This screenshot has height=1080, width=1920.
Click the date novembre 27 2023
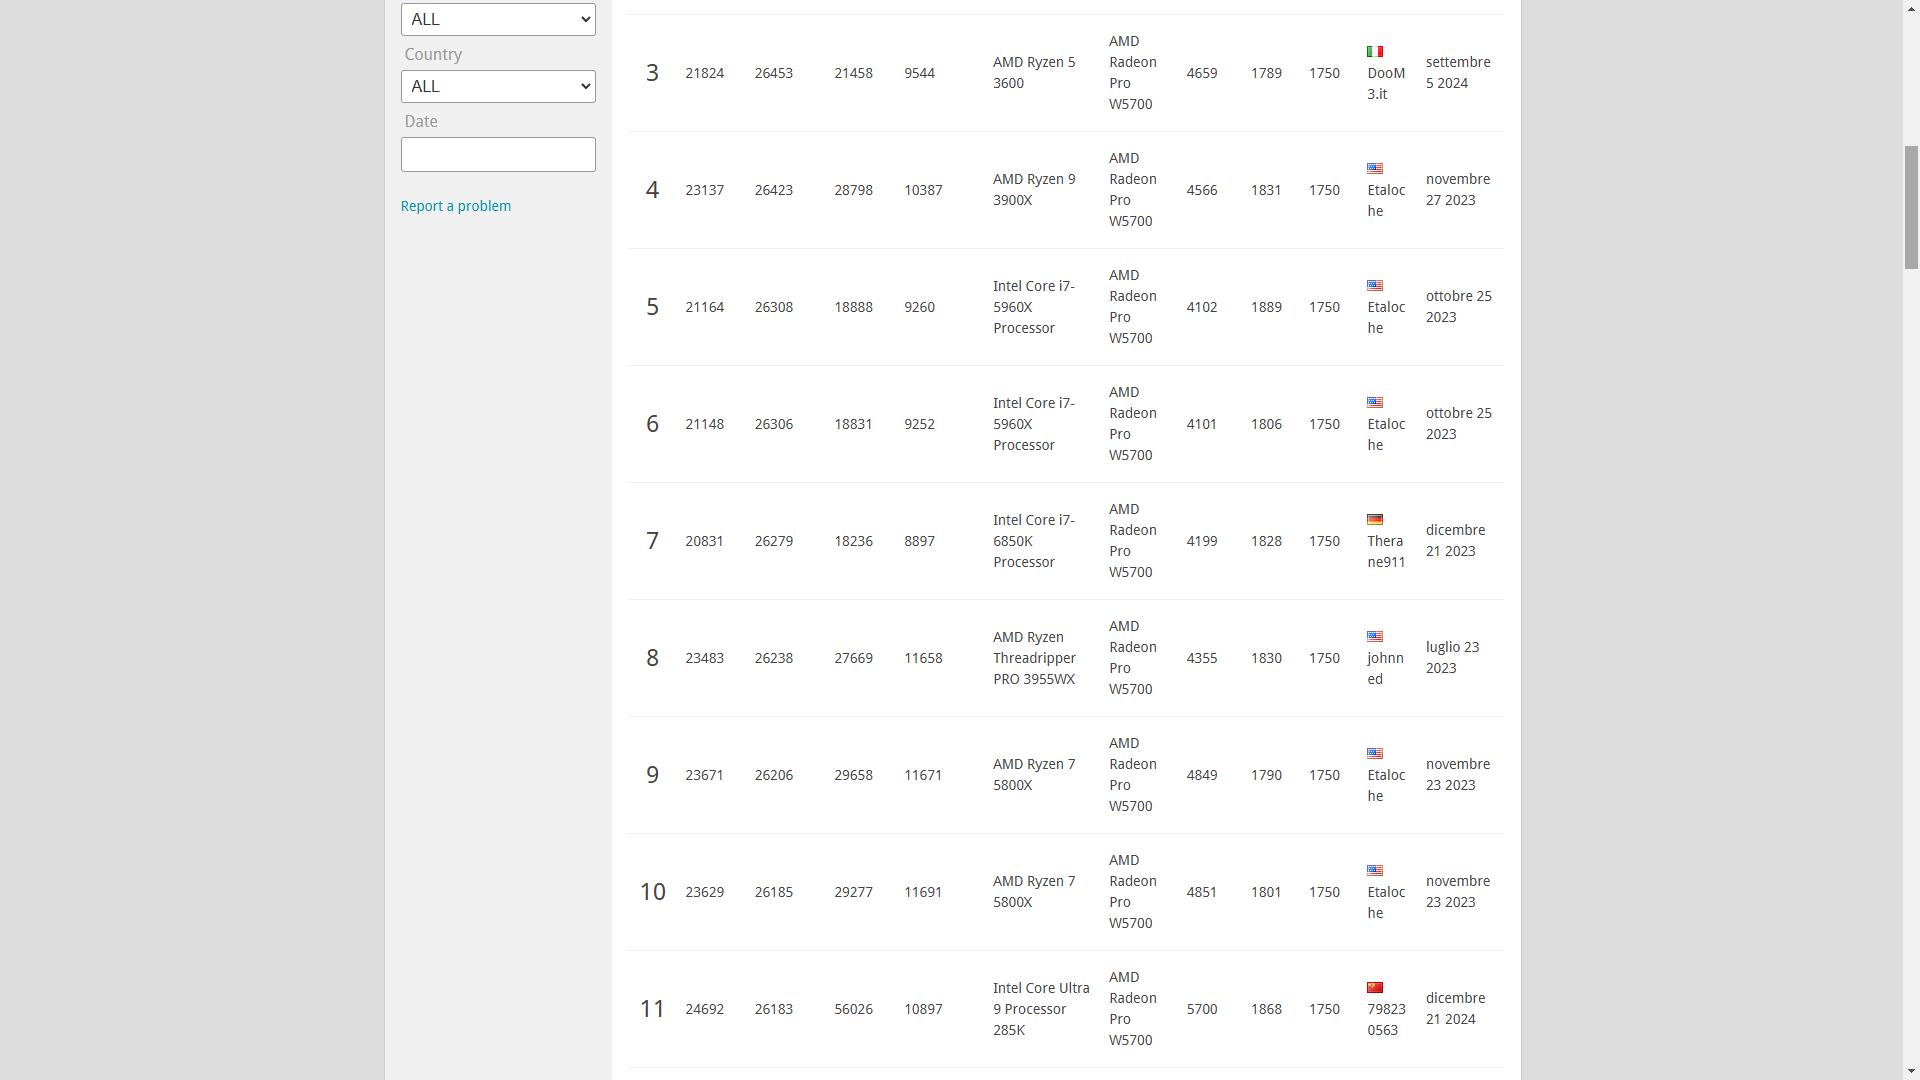click(1458, 190)
